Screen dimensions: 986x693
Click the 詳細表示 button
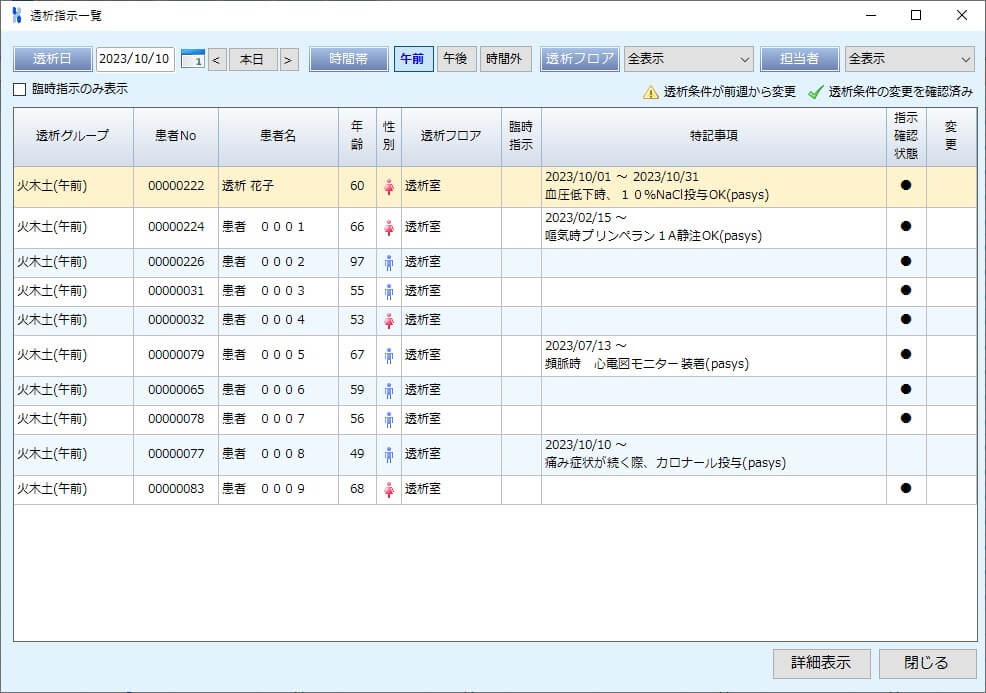pos(821,663)
